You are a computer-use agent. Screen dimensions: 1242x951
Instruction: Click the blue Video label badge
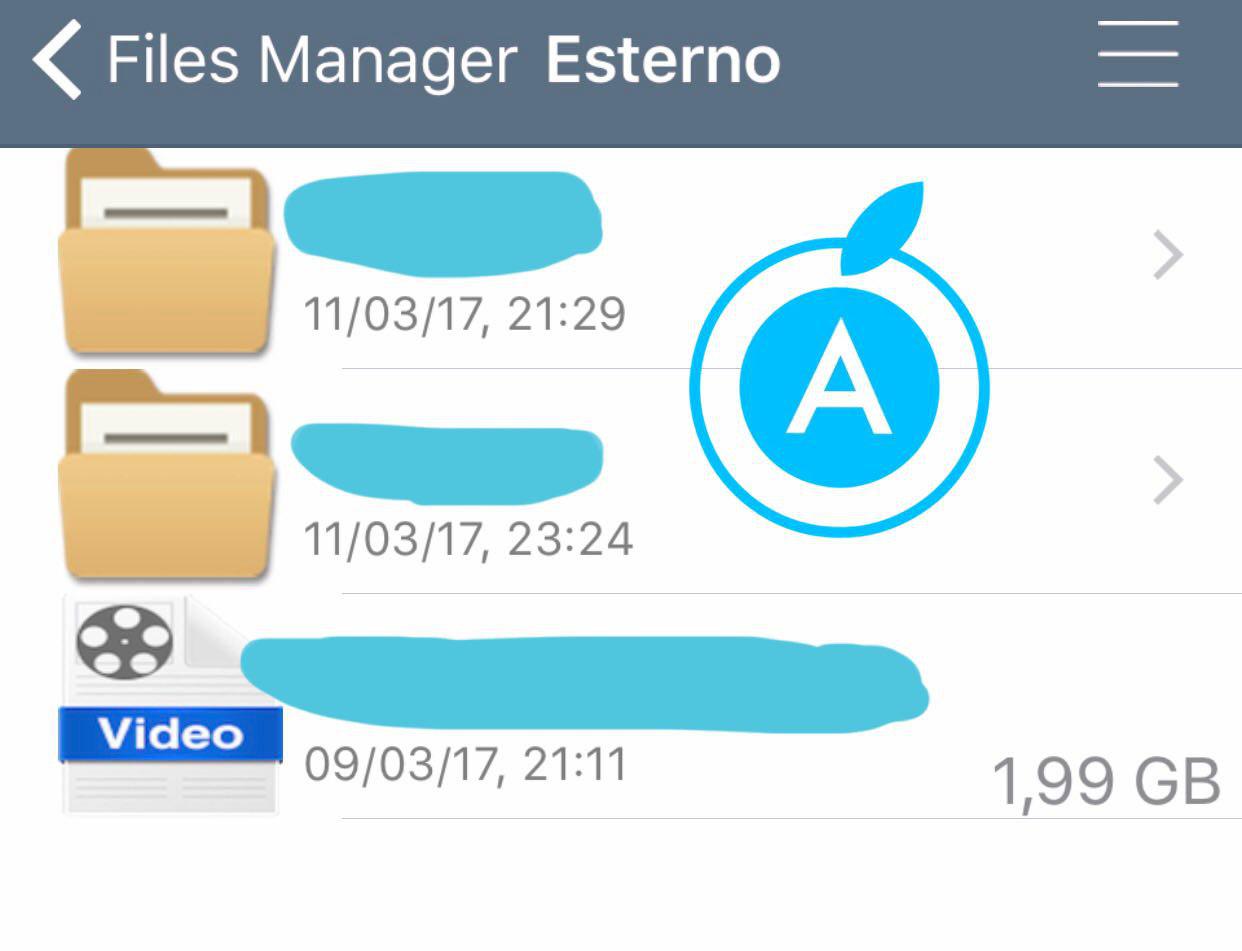click(x=171, y=734)
